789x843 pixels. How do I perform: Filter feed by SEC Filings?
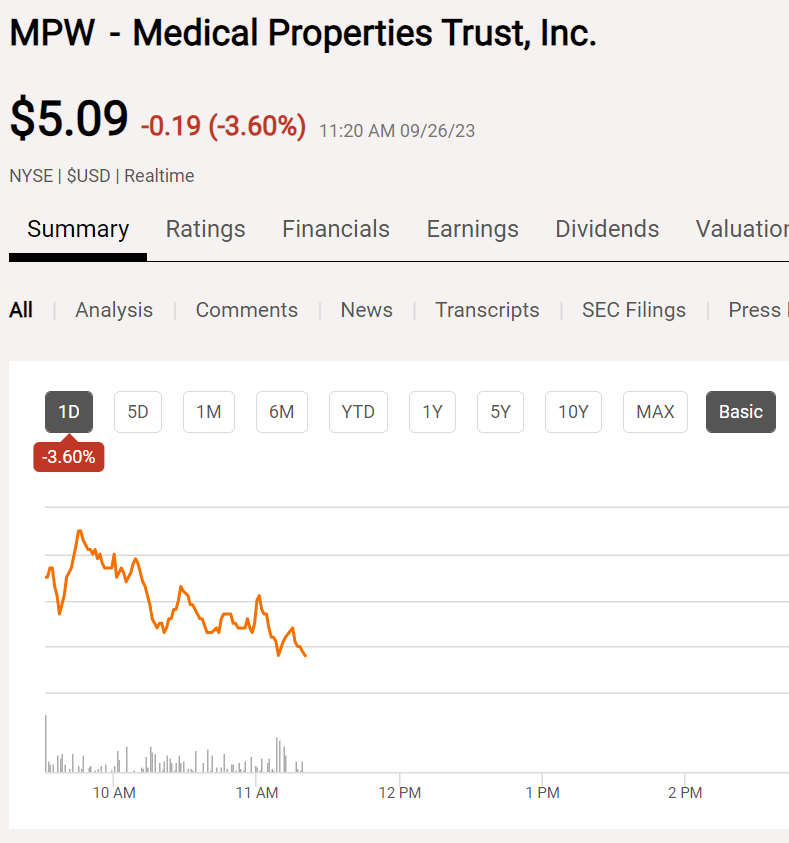[634, 310]
